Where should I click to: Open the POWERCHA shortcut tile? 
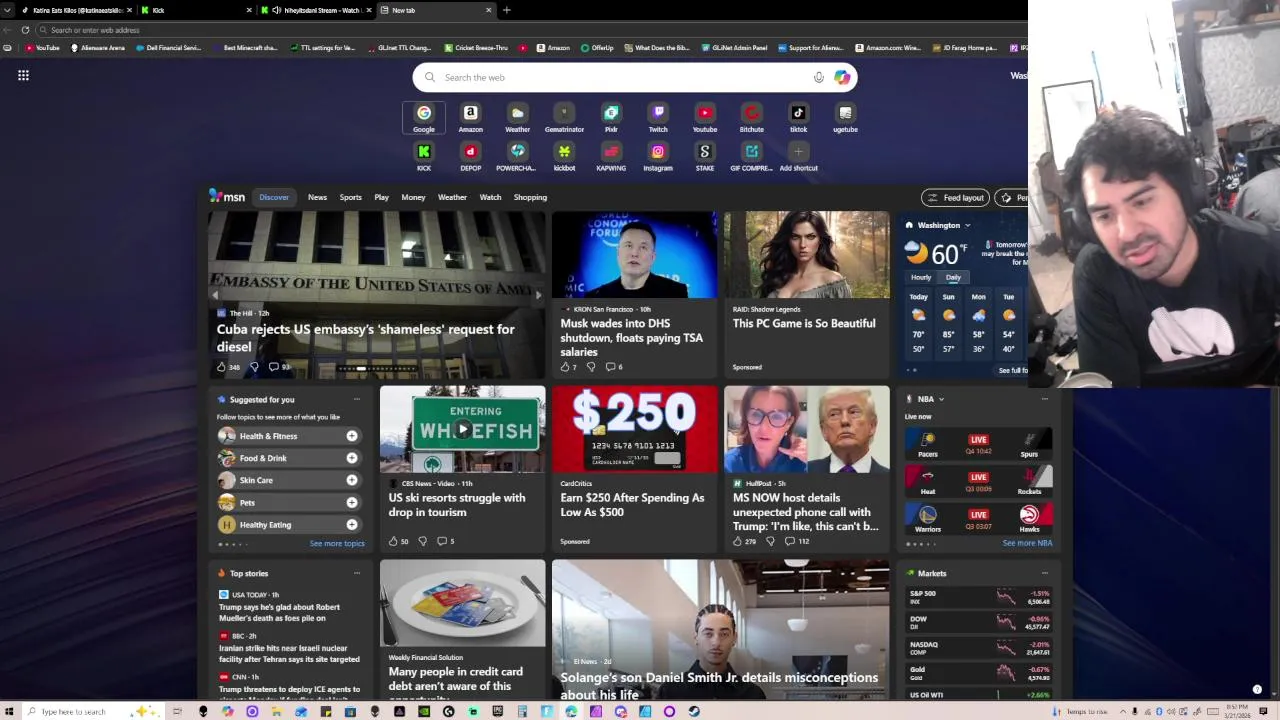pos(517,157)
